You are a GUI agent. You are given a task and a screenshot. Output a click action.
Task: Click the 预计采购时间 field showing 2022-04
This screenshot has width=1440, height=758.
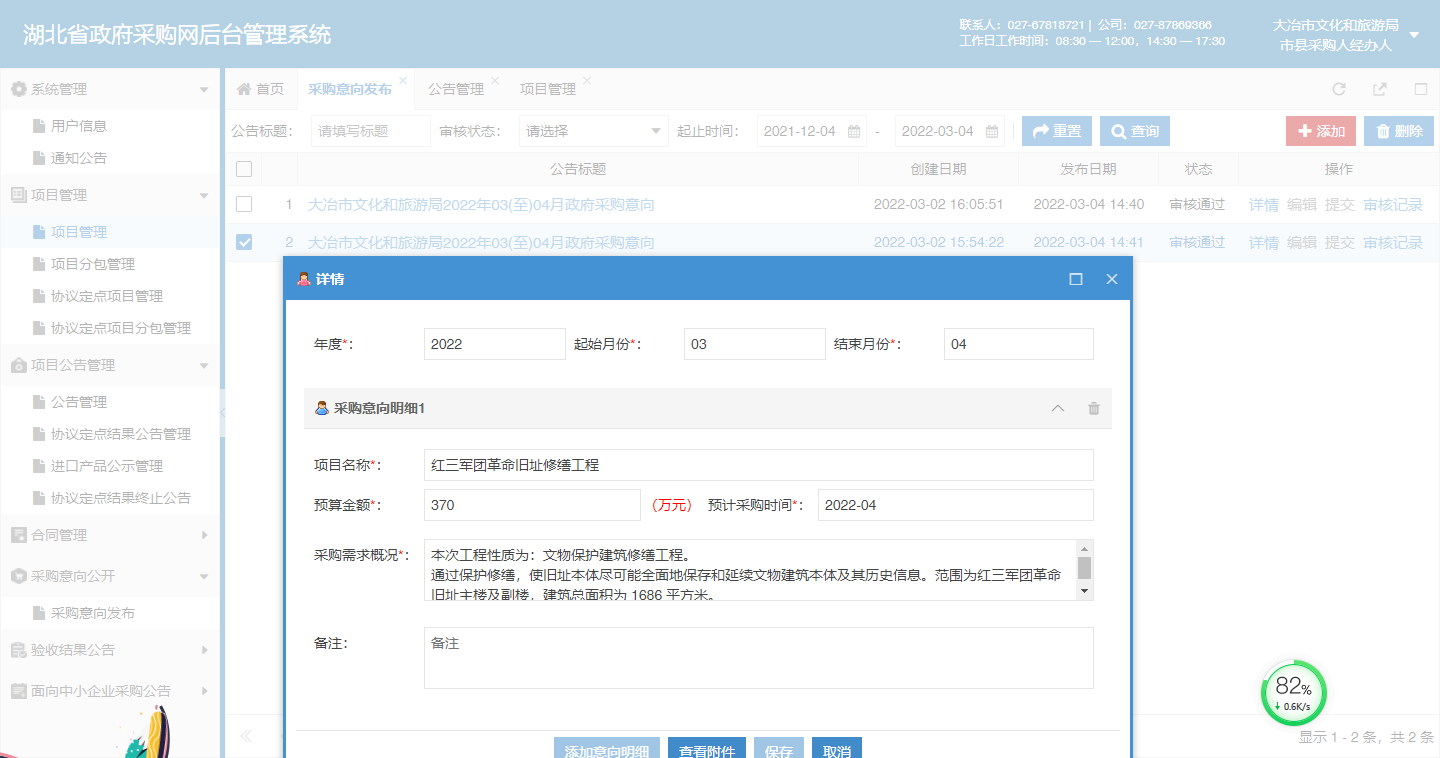956,505
